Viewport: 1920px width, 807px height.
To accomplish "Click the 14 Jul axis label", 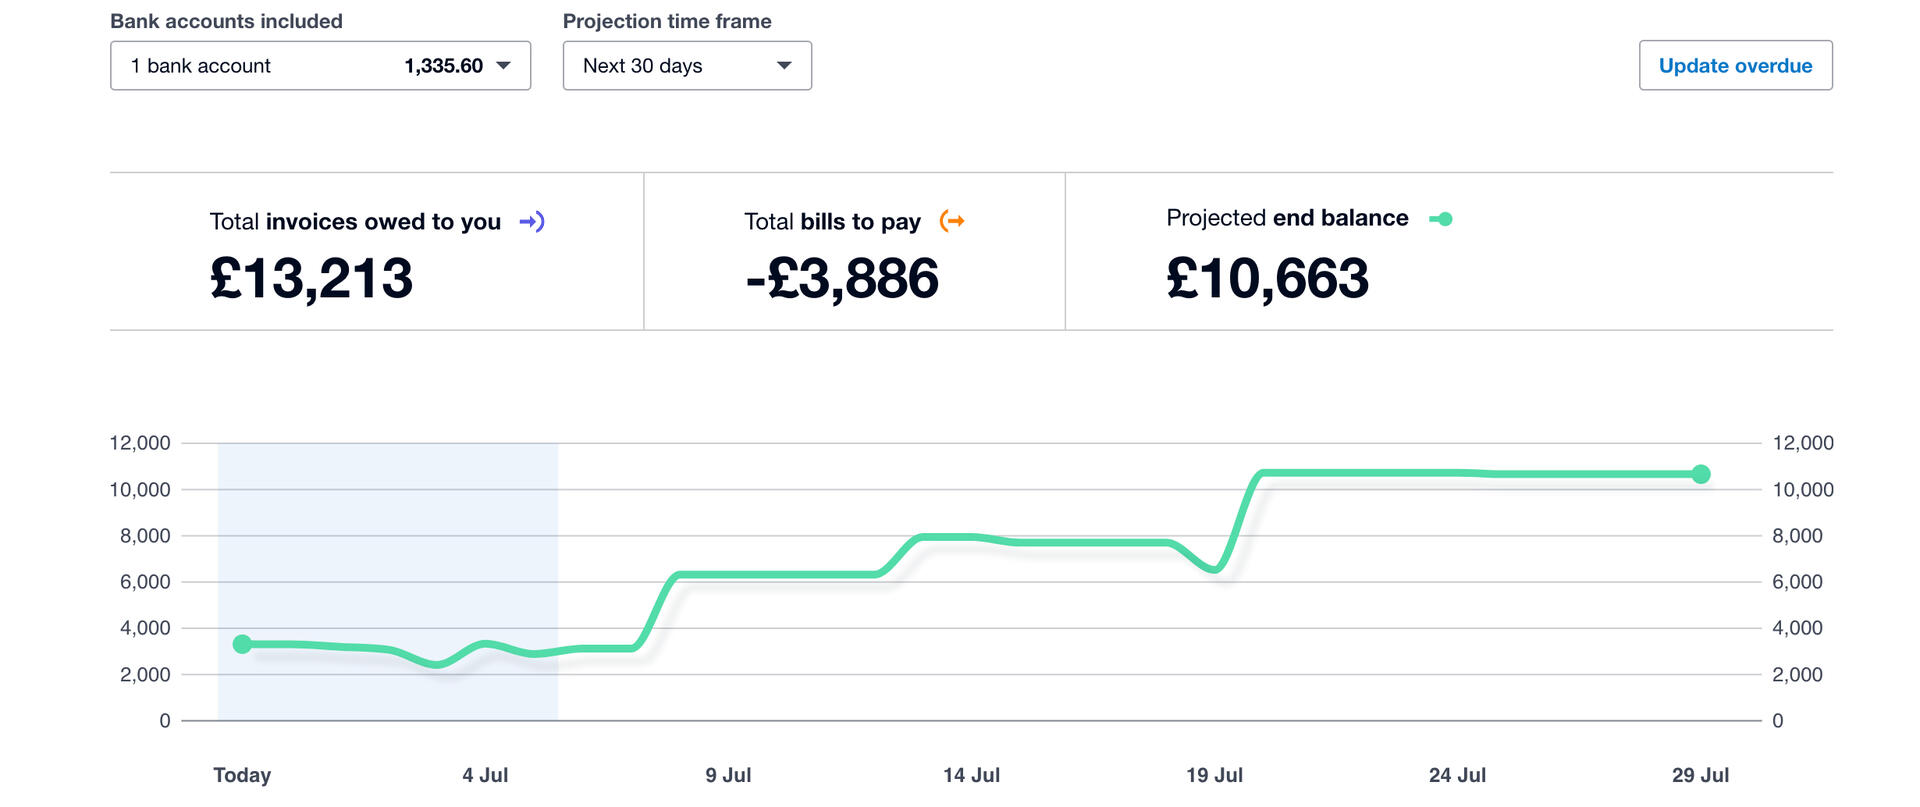I will click(971, 775).
